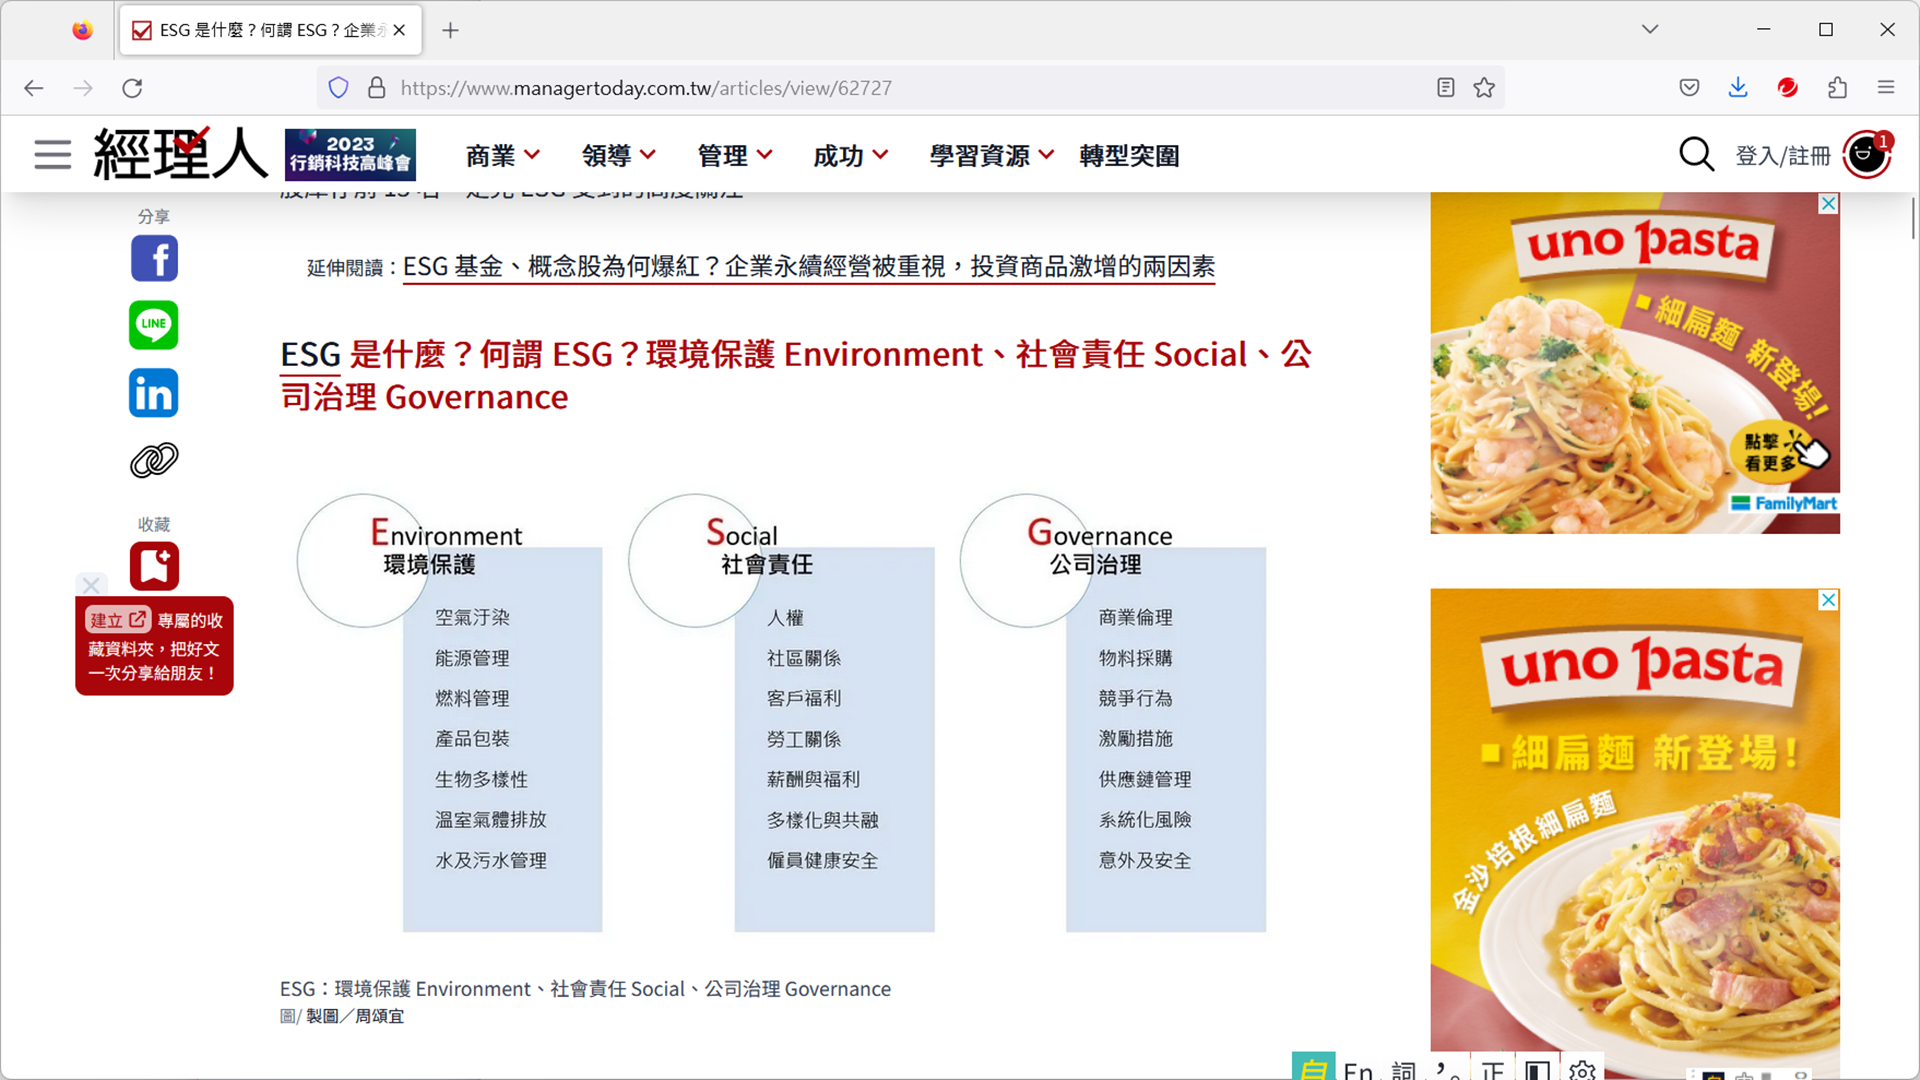
Task: Click 登入/註冊 login link
Action: click(1782, 155)
